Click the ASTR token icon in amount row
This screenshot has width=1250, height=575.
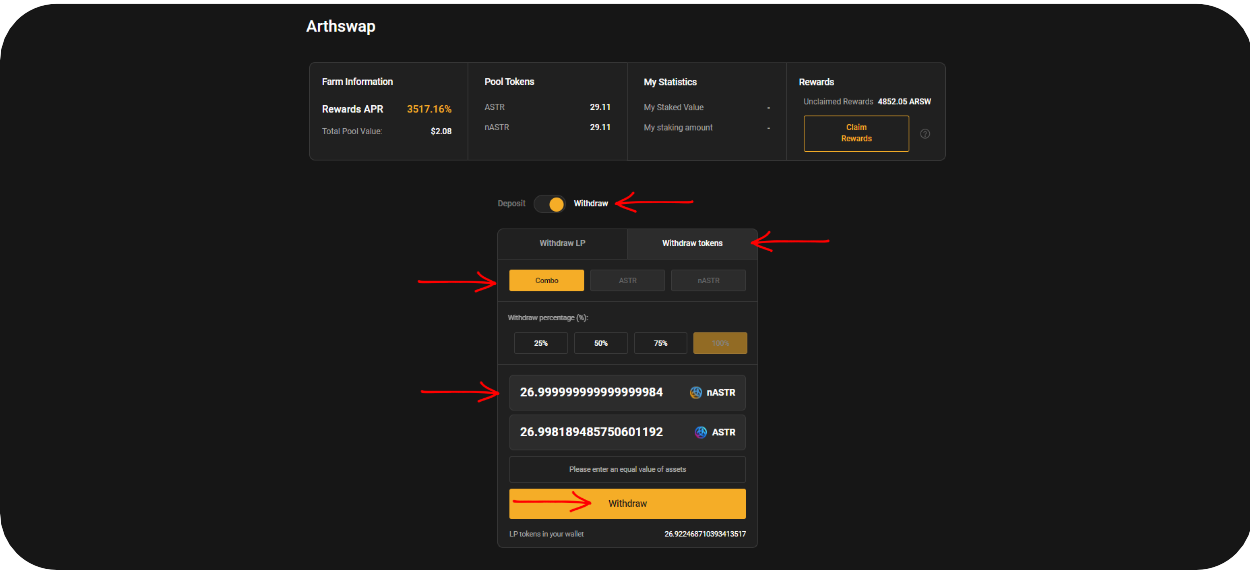pos(702,432)
